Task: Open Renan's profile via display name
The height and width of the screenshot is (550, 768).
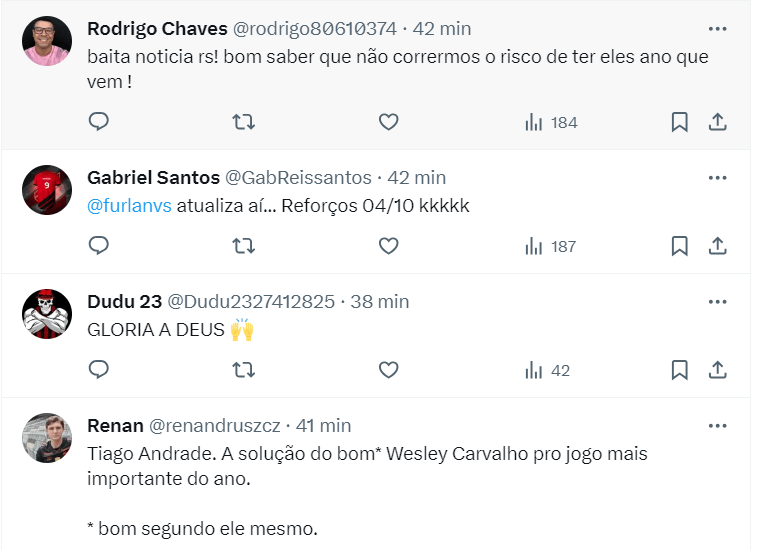Action: point(115,425)
